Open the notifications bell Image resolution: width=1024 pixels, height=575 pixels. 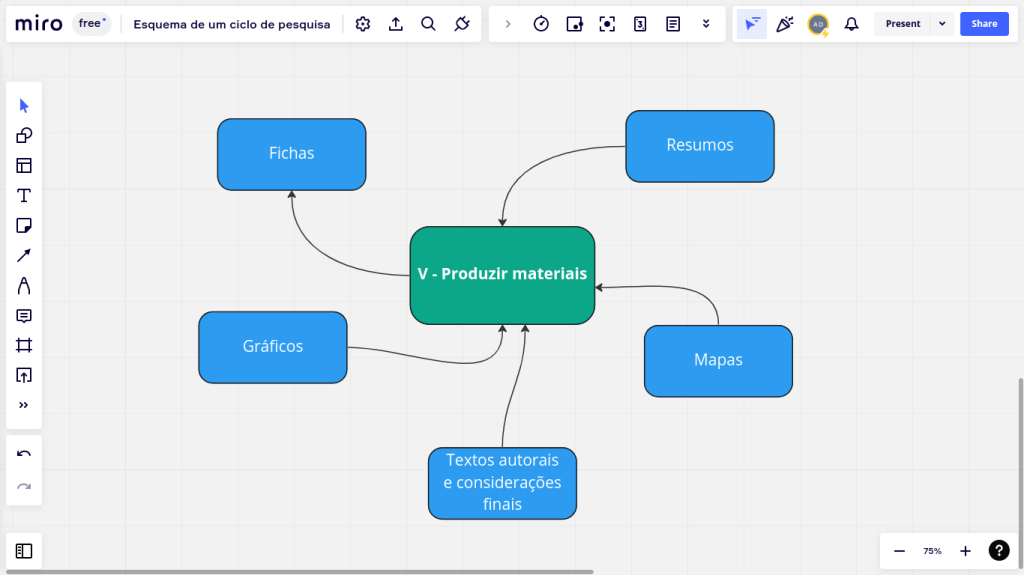(x=851, y=24)
